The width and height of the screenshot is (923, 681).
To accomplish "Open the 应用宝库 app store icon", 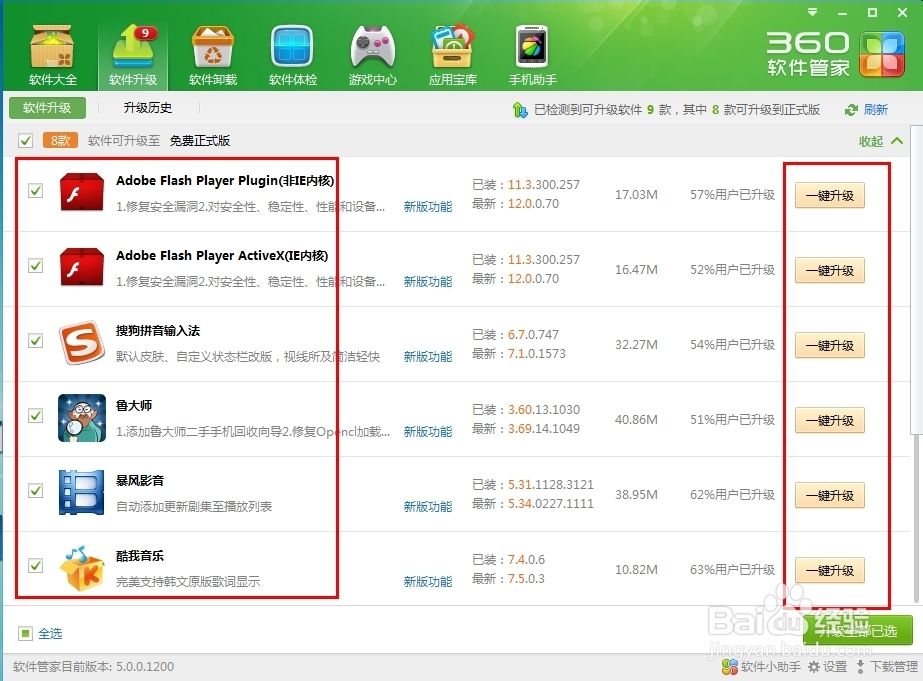I will (x=452, y=48).
